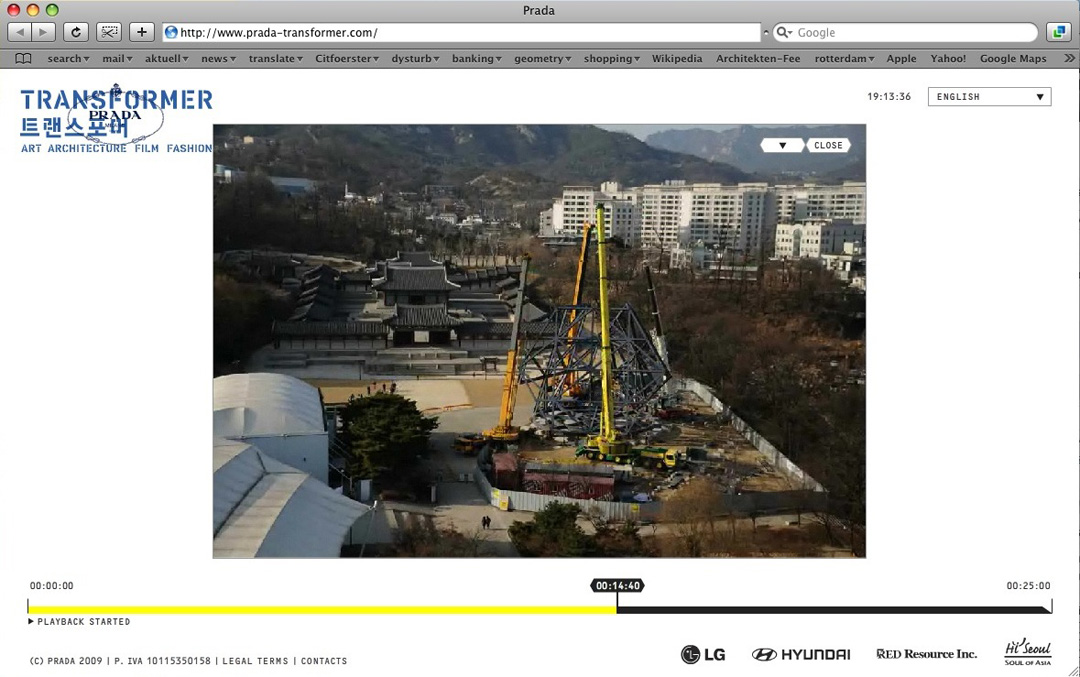The height and width of the screenshot is (677, 1080).
Task: Click the play triangle beside Playback Started
Action: pos(31,621)
